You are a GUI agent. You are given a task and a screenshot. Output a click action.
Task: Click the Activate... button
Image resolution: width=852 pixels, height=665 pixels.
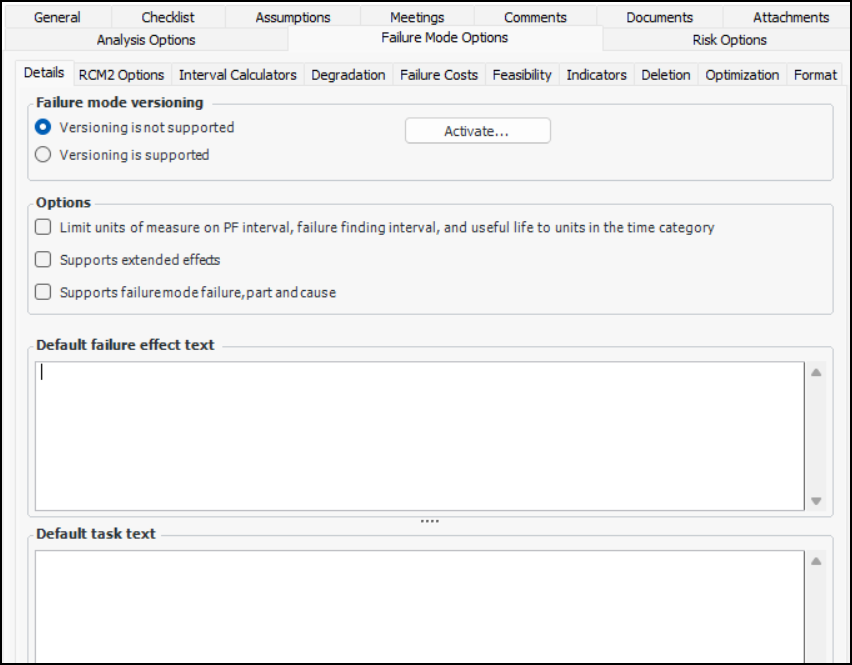click(x=478, y=131)
